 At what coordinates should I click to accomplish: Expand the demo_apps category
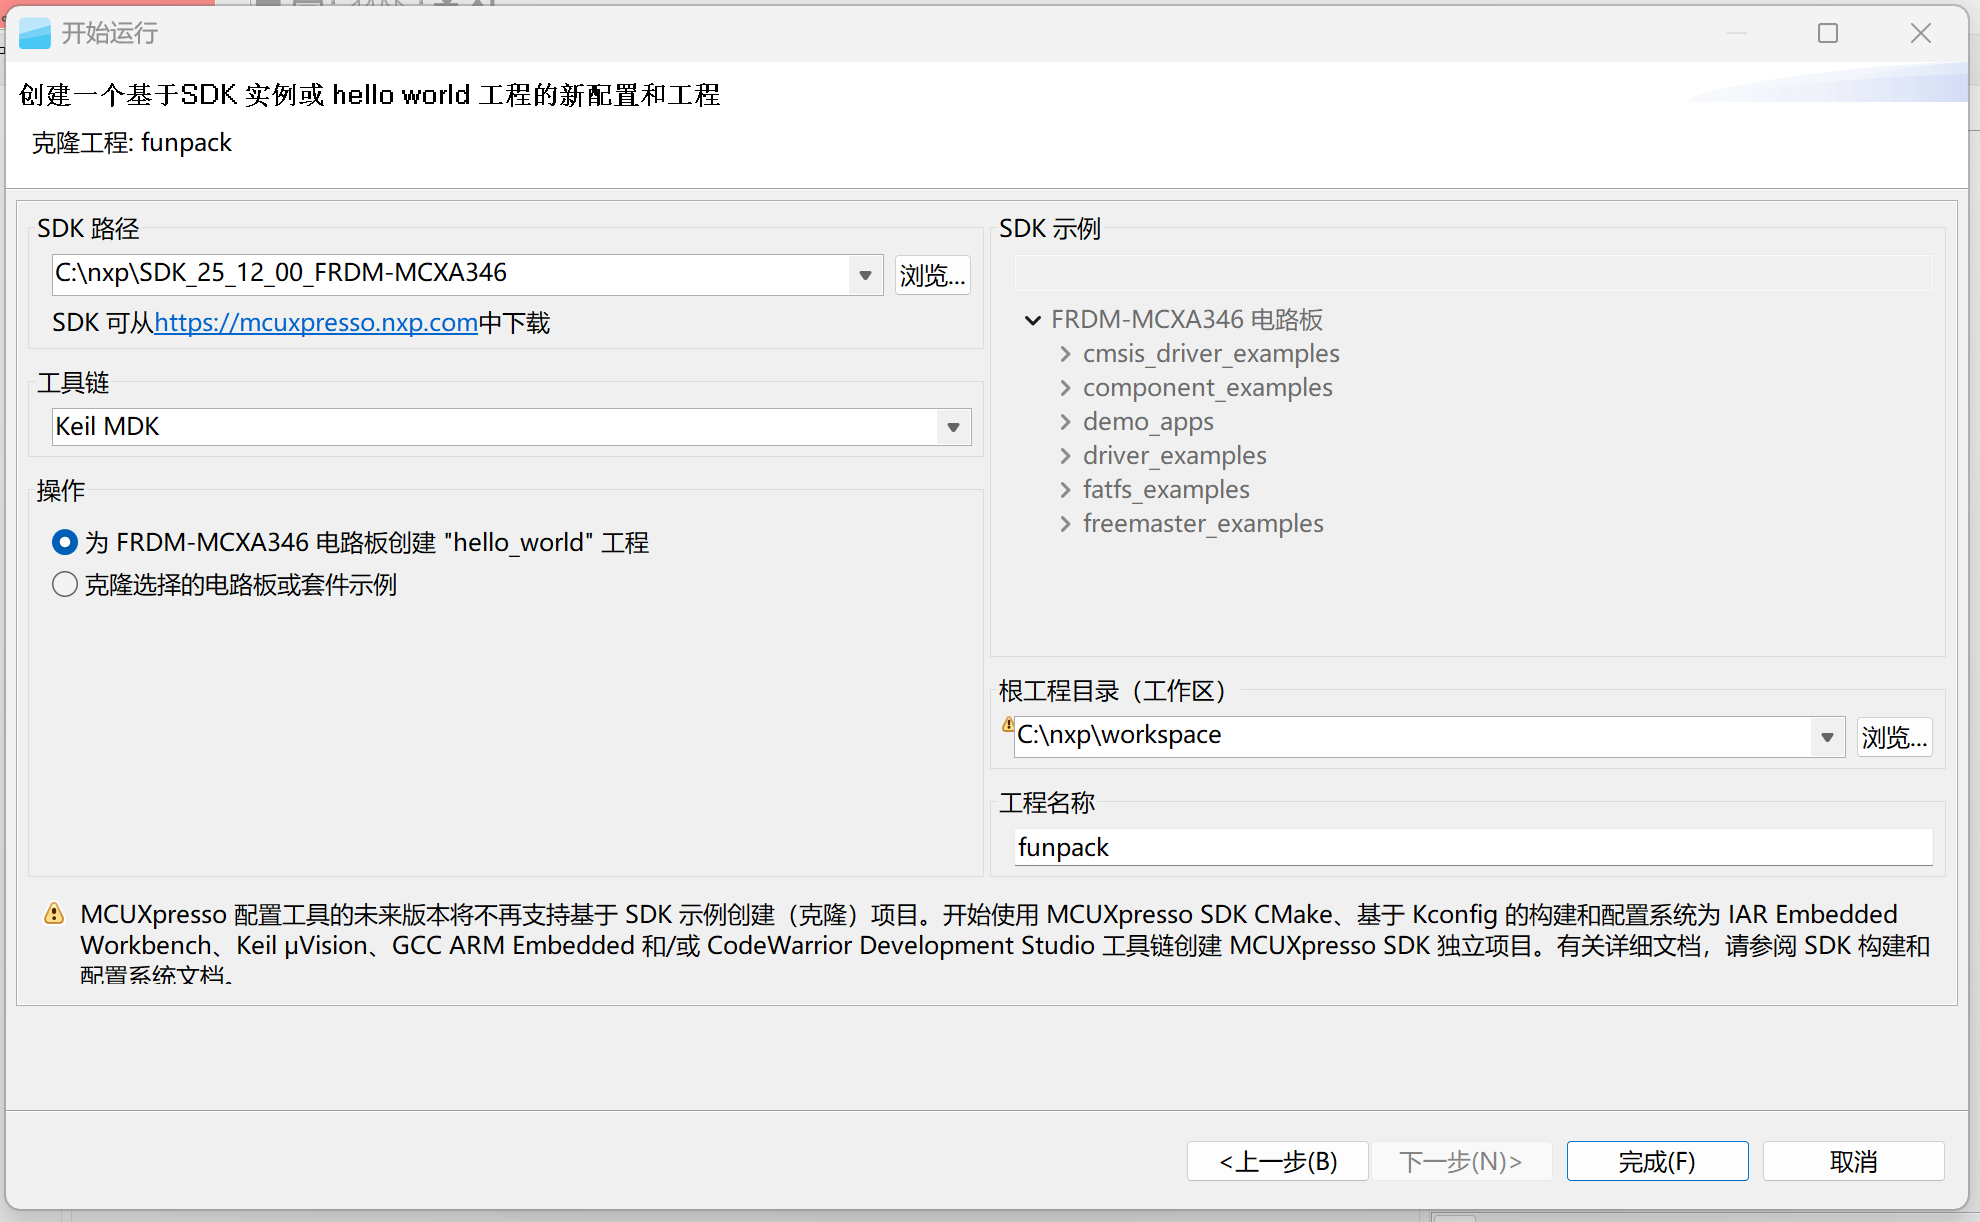(x=1064, y=421)
